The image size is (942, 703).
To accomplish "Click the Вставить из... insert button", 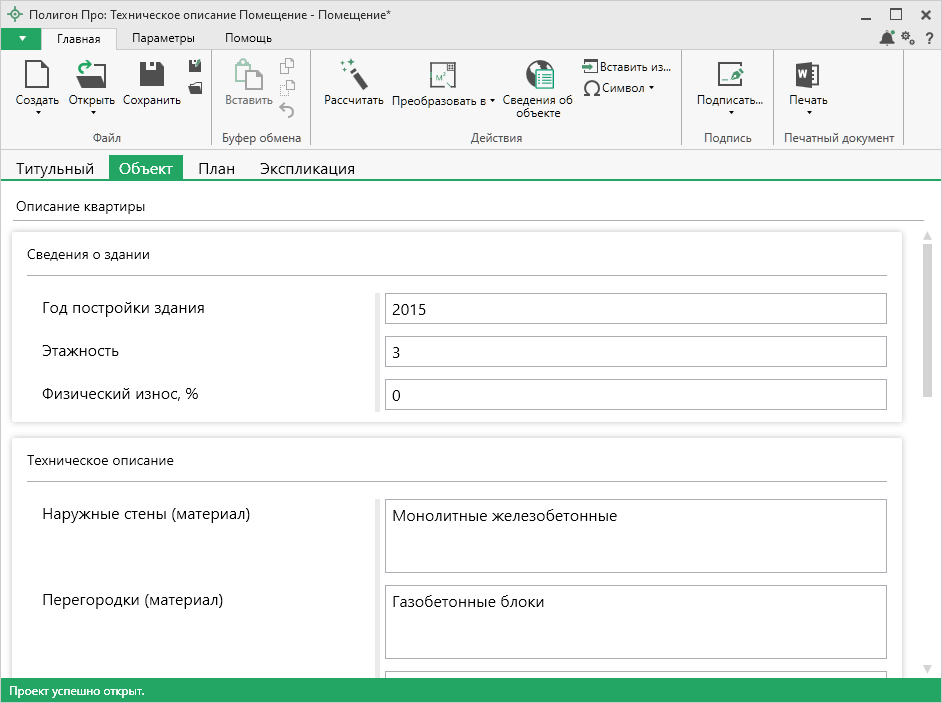I will coord(627,67).
